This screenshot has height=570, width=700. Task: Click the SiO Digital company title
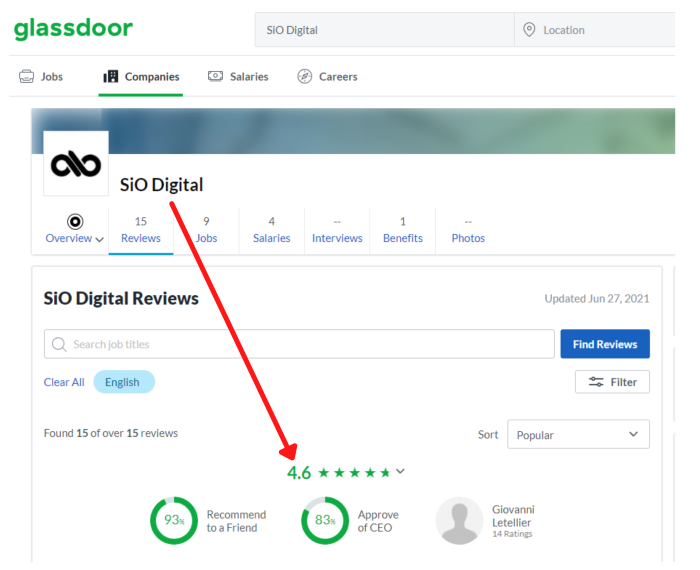[161, 185]
